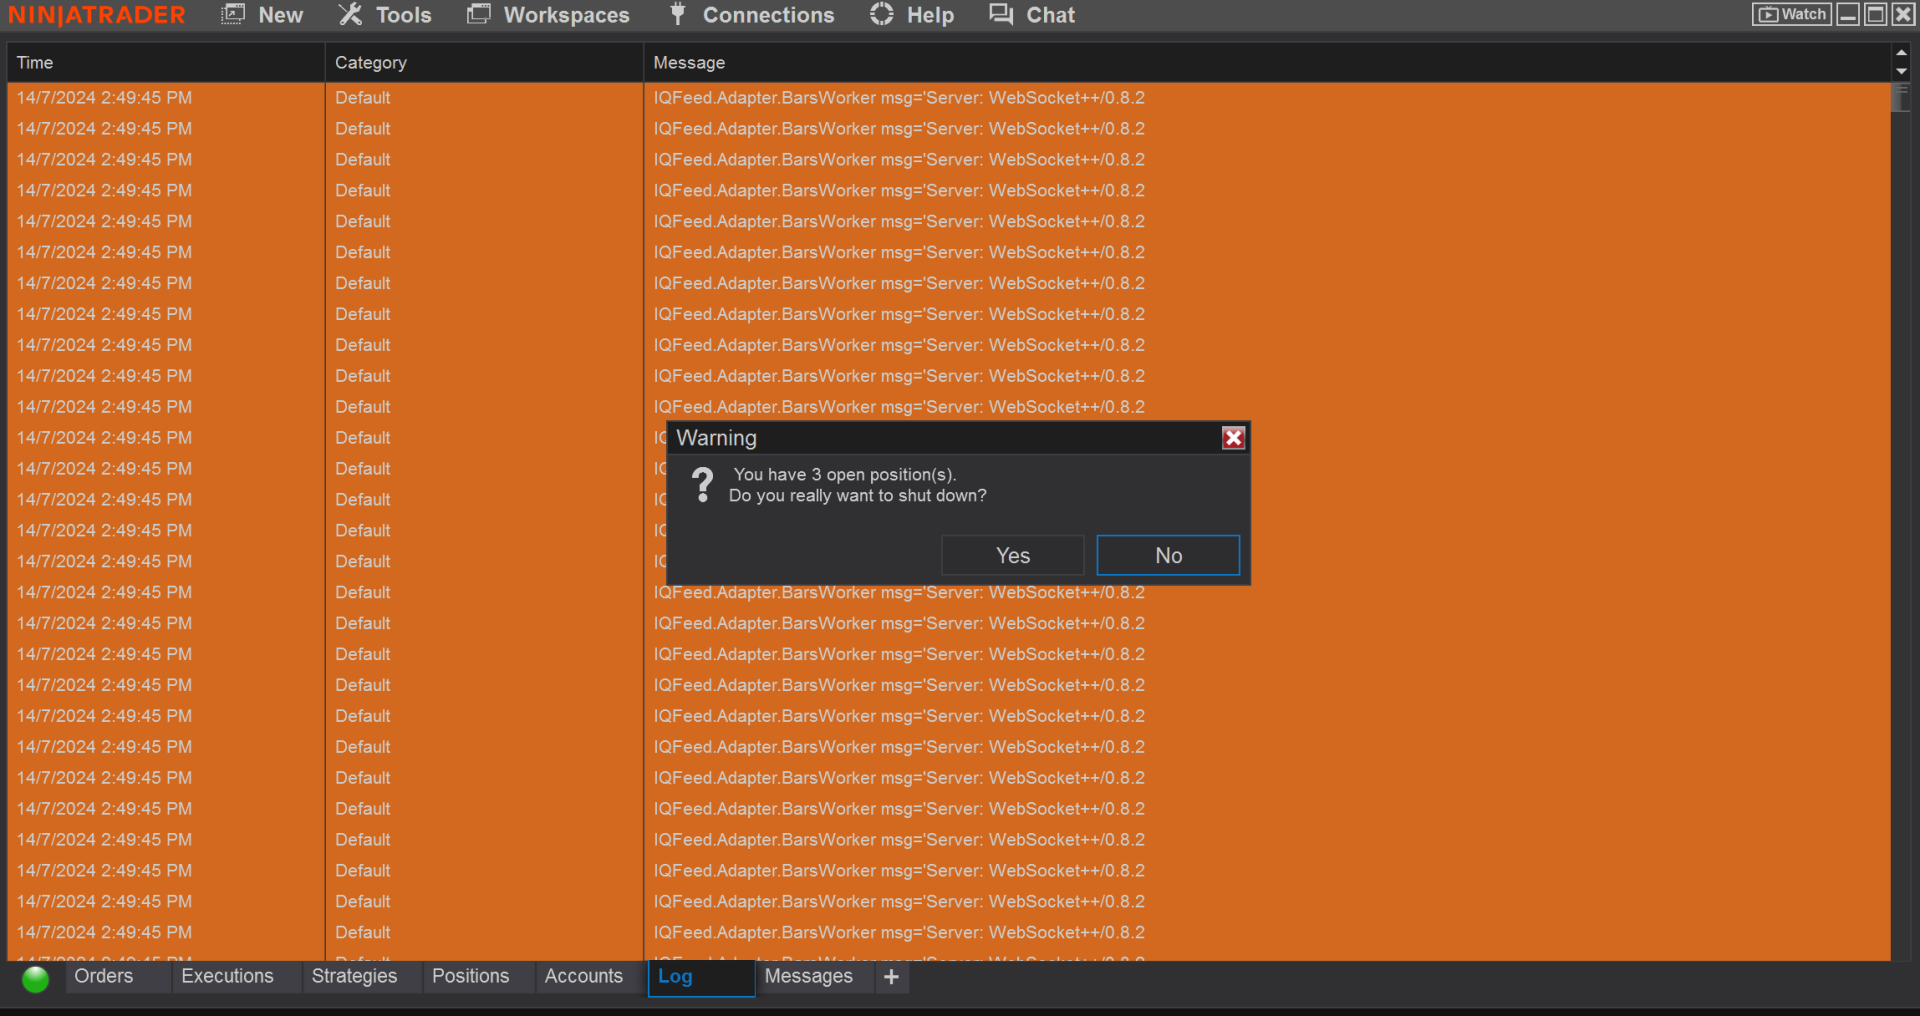The height and width of the screenshot is (1016, 1920).
Task: Open the Tools menu
Action: point(384,15)
